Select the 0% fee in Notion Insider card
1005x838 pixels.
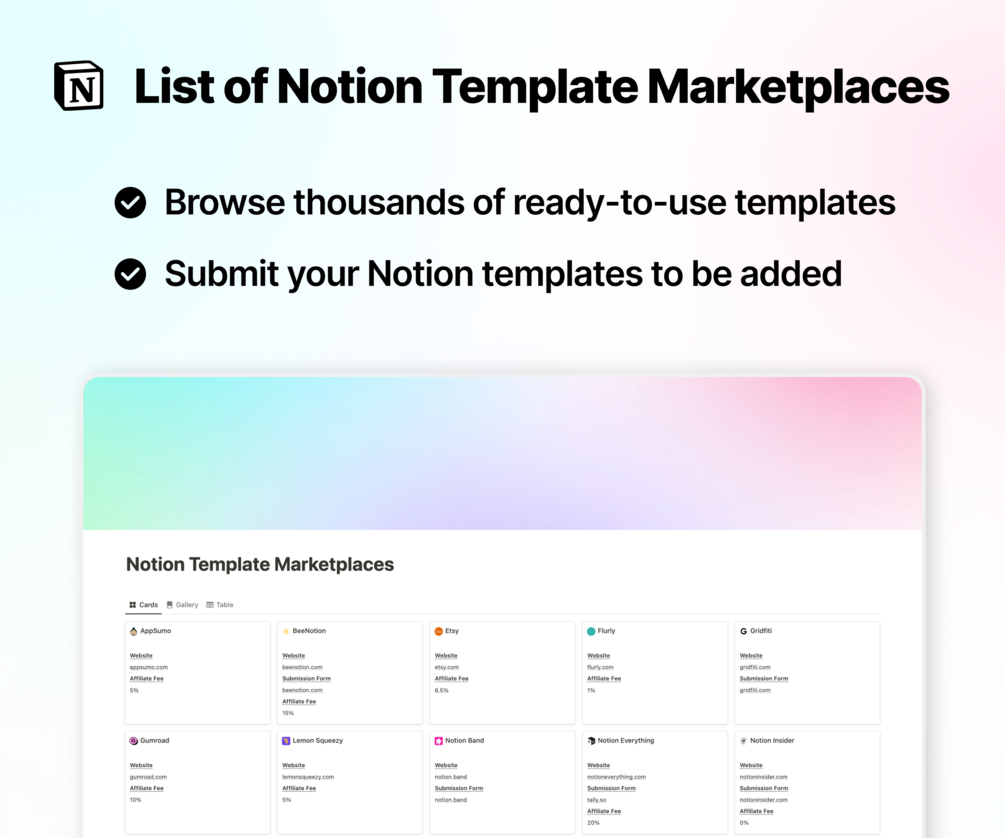(743, 823)
